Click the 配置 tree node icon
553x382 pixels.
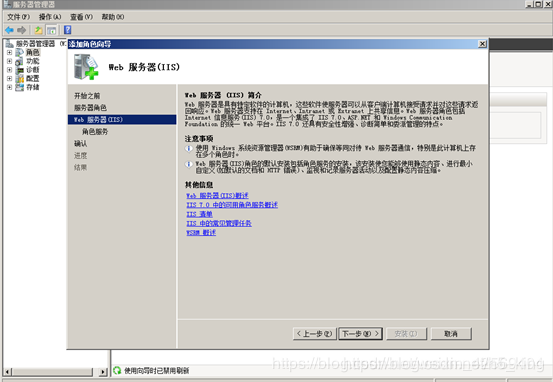point(19,78)
